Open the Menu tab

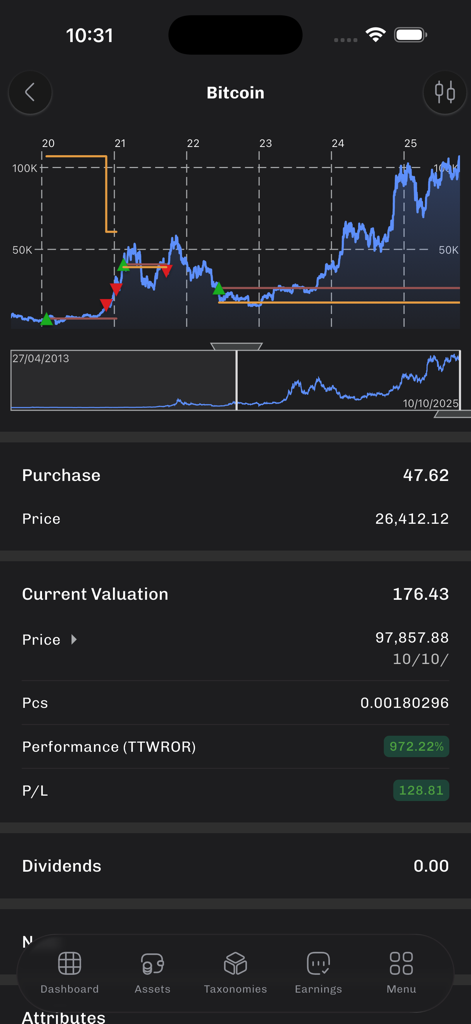pyautogui.click(x=401, y=972)
